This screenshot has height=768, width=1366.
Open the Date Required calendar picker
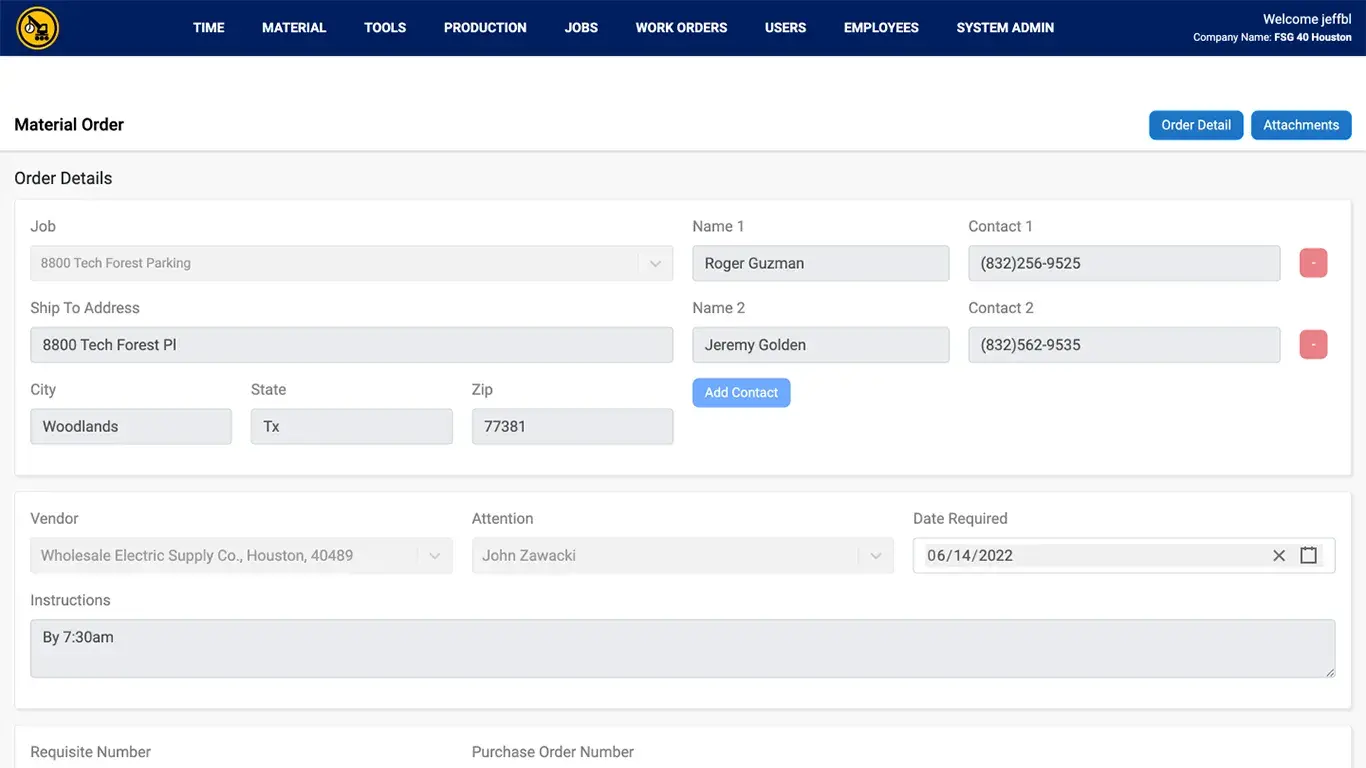point(1308,556)
